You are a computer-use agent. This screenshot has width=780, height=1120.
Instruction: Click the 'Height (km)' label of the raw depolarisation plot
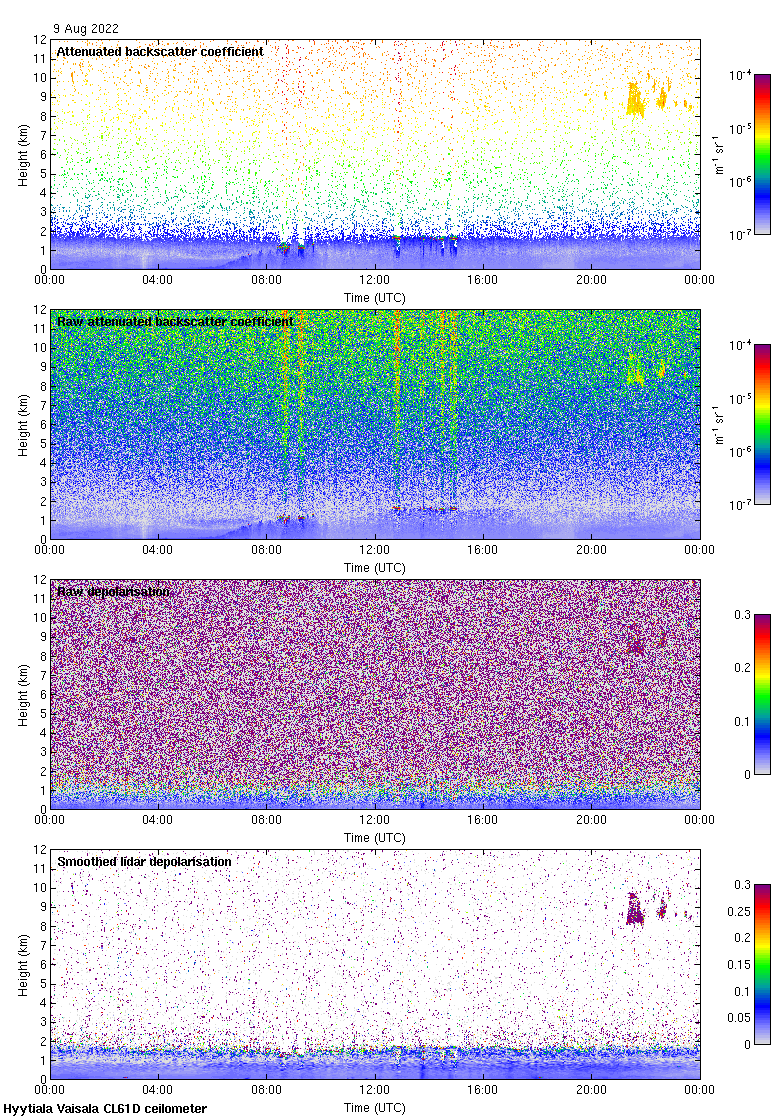click(22, 694)
